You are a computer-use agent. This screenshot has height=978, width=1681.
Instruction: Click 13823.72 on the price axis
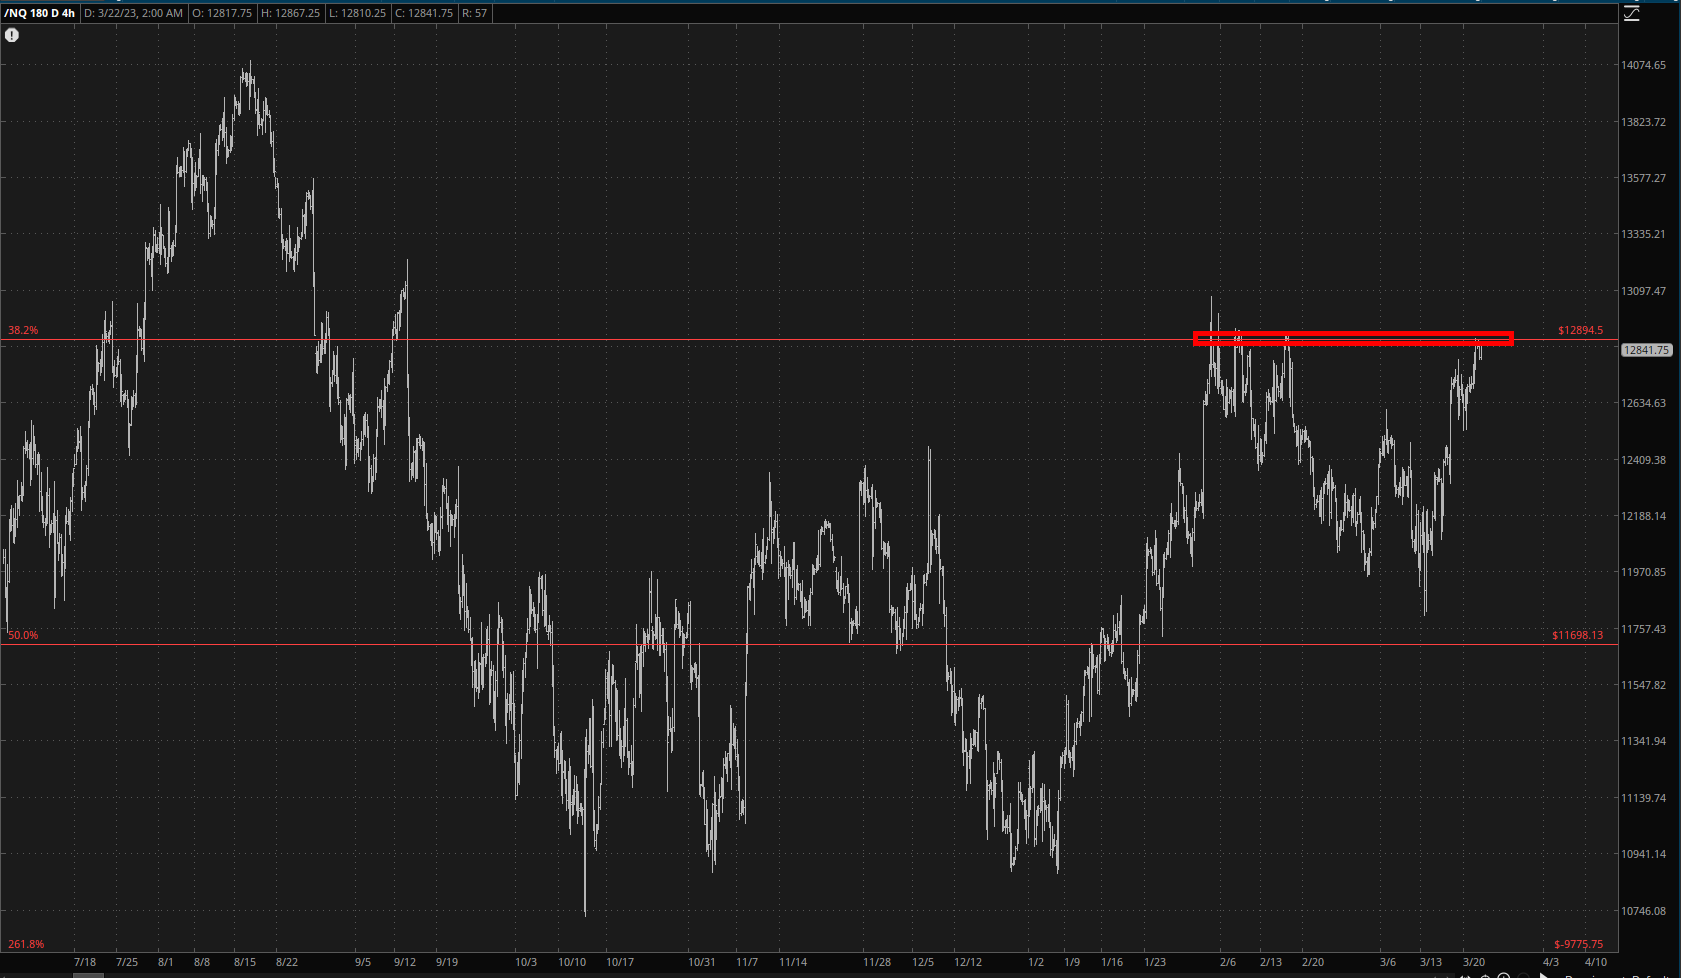point(1643,122)
